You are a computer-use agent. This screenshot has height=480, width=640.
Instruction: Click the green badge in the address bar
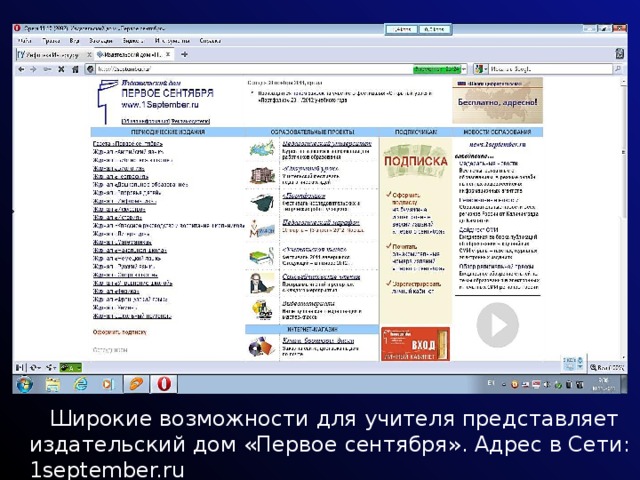click(x=436, y=69)
